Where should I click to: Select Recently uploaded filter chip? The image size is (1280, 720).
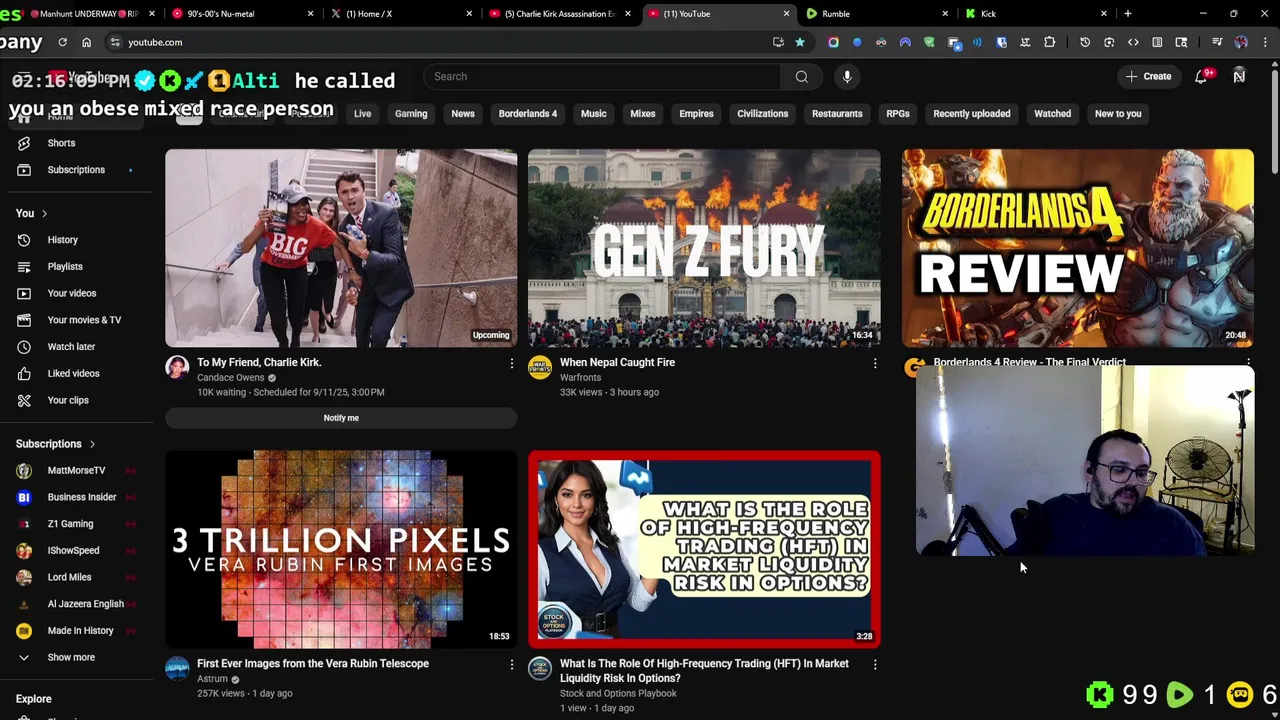(x=972, y=114)
